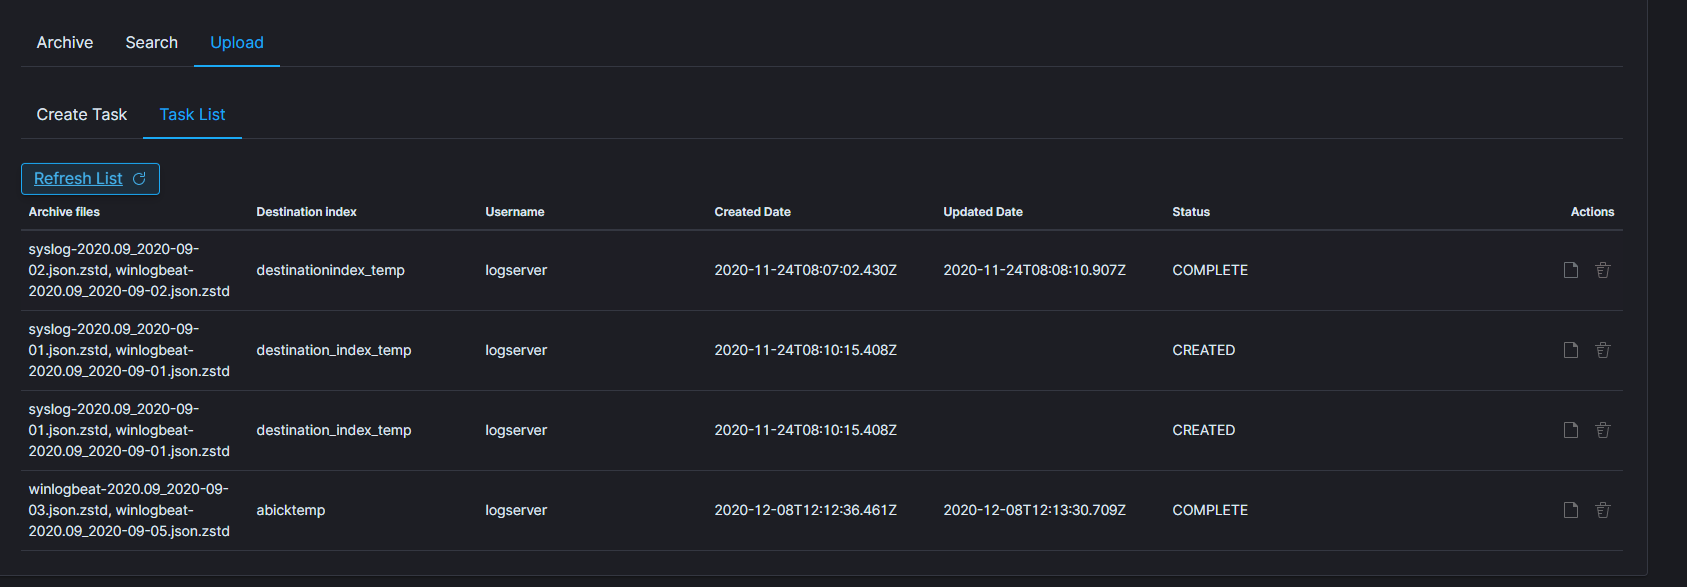Click trash icon in first CREATED row
Viewport: 1687px width, 587px height.
[x=1603, y=350]
